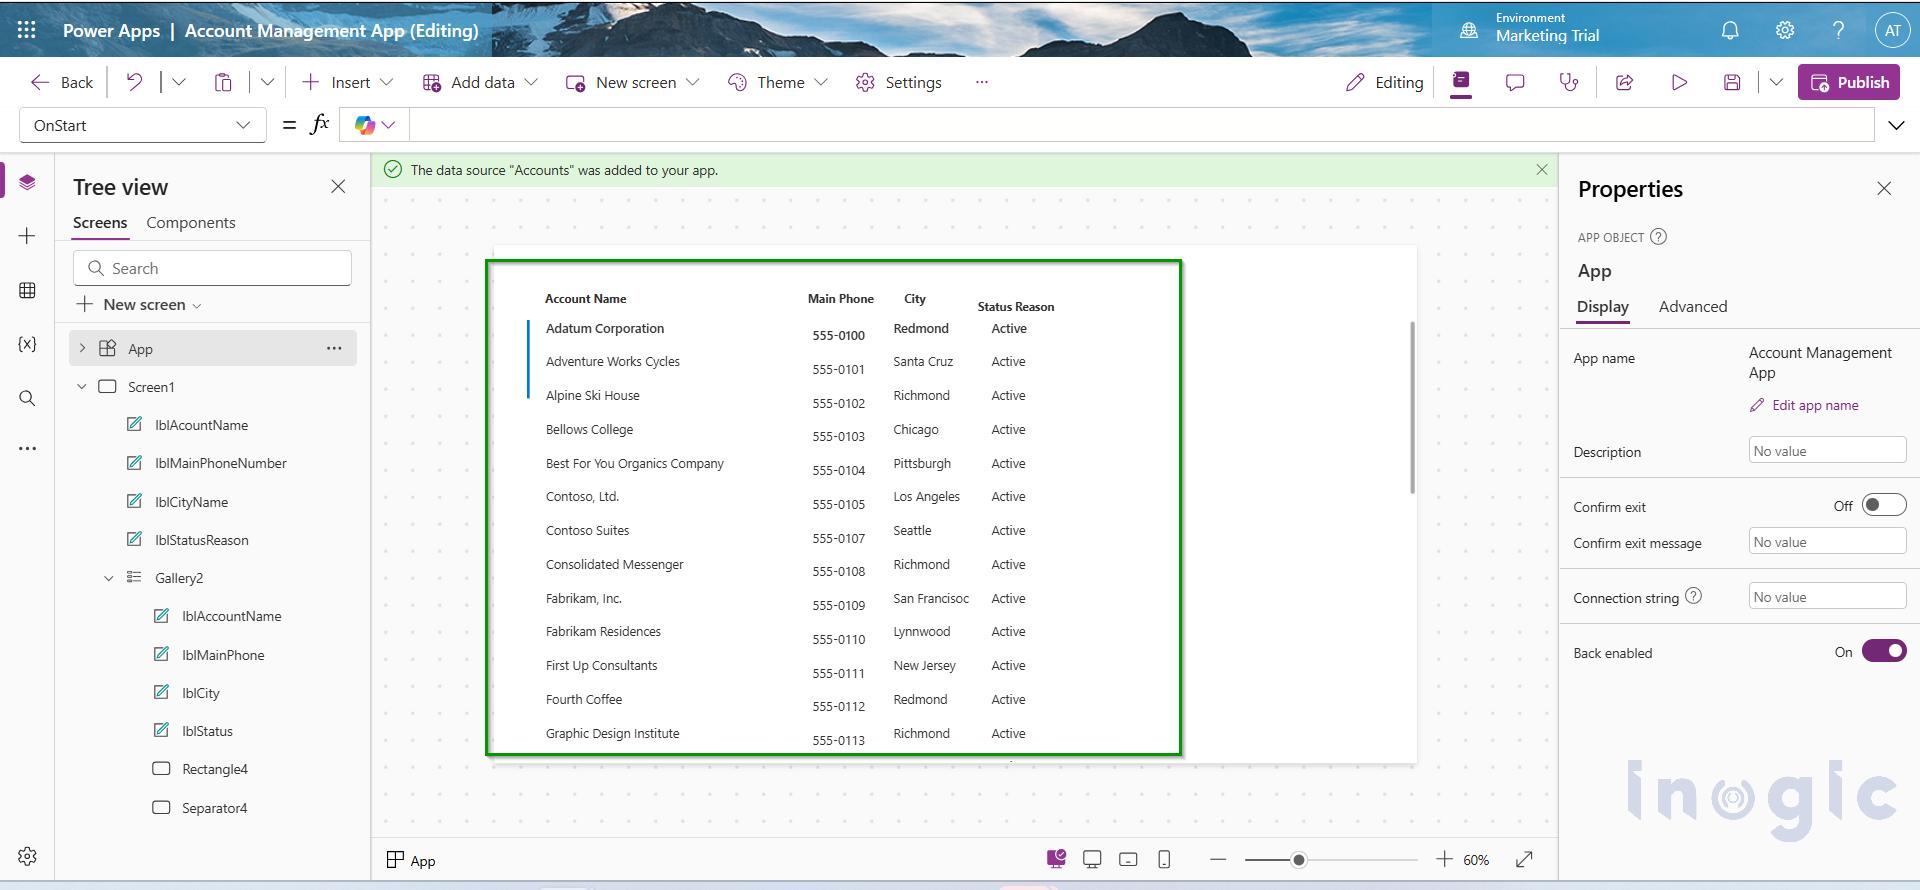Screen dimensions: 1920x890
Task: Open the Undo dropdown arrow
Action: point(179,82)
